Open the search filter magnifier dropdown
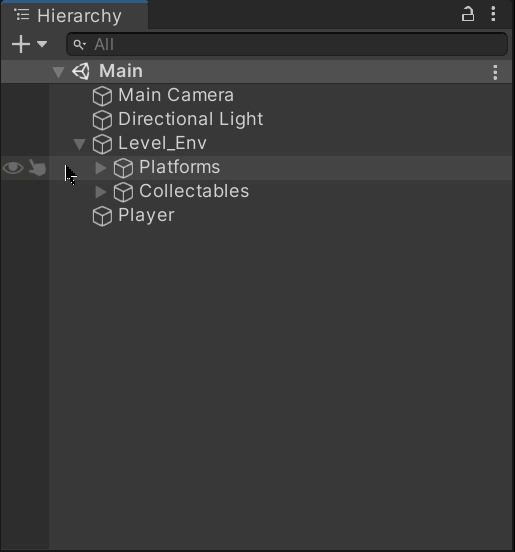Viewport: 515px width, 552px height. 80,45
